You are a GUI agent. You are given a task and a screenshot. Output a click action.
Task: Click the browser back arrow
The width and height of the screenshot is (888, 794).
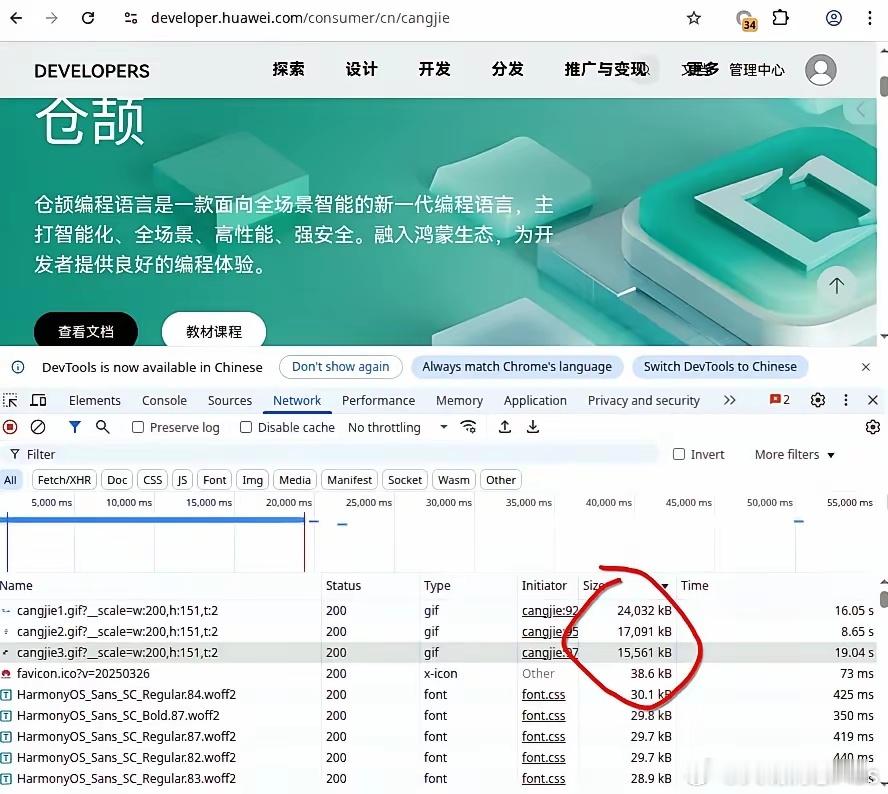point(16,18)
